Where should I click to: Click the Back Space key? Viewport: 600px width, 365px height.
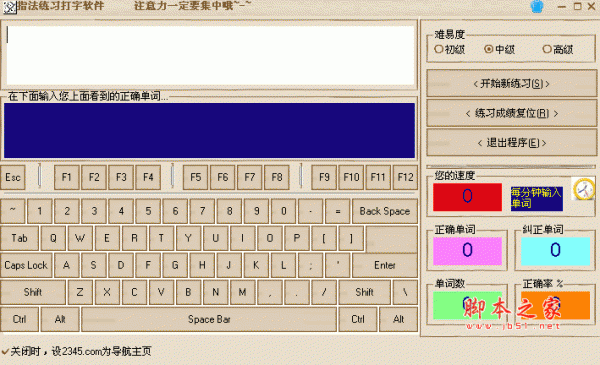pos(385,211)
